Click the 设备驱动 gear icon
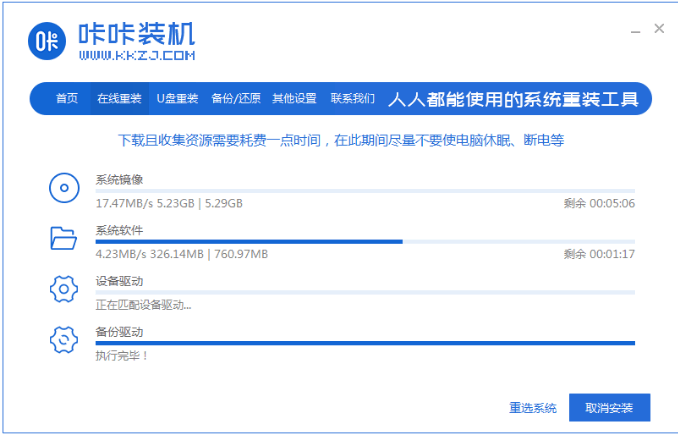 coord(64,289)
